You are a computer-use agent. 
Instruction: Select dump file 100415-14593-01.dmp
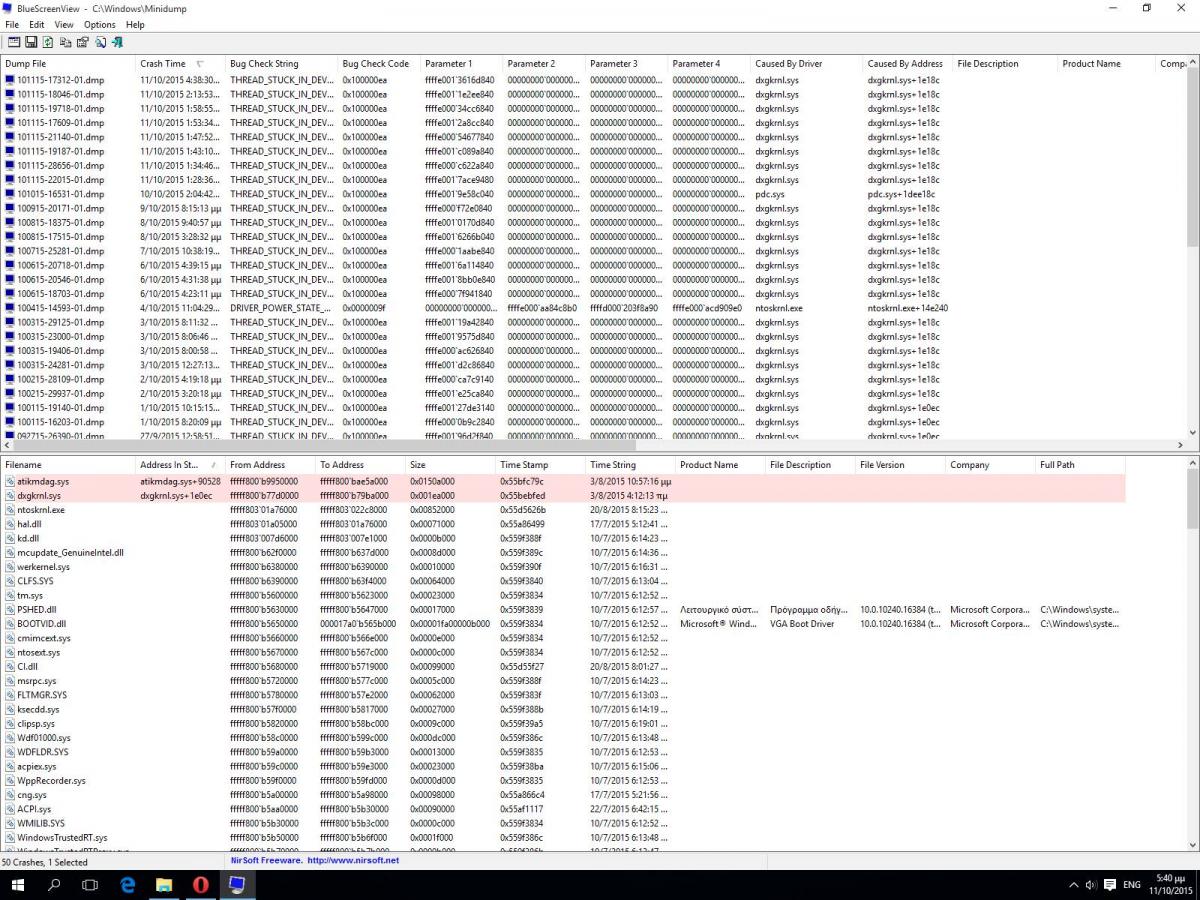coord(60,308)
